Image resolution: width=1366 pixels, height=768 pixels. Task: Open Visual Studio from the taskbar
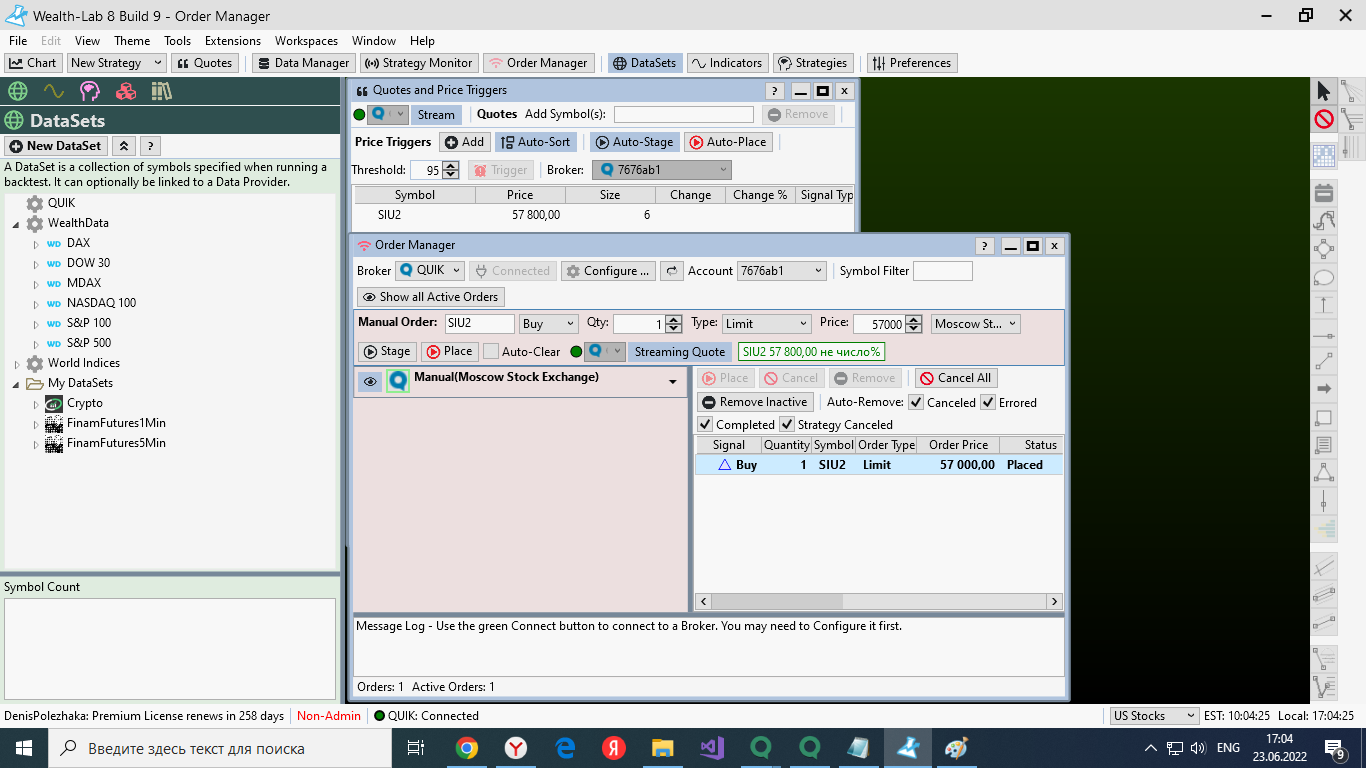(x=712, y=748)
